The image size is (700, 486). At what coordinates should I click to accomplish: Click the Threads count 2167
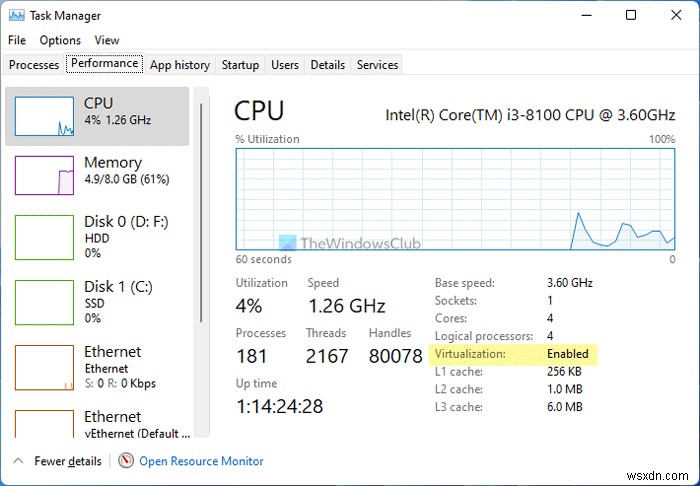[327, 356]
